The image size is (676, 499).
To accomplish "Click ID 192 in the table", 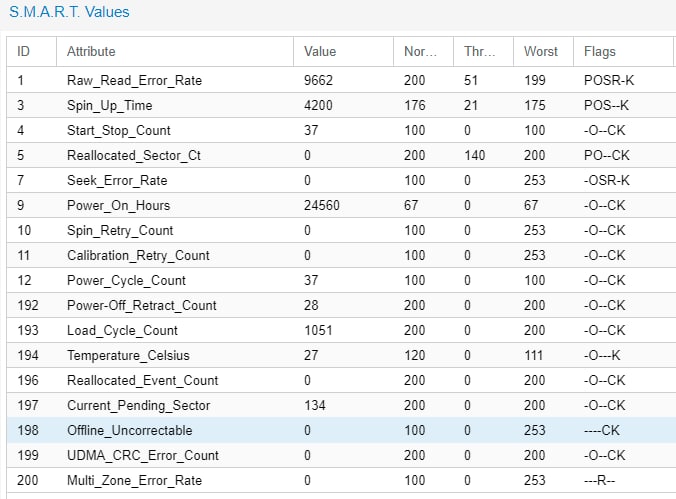I will tap(28, 305).
